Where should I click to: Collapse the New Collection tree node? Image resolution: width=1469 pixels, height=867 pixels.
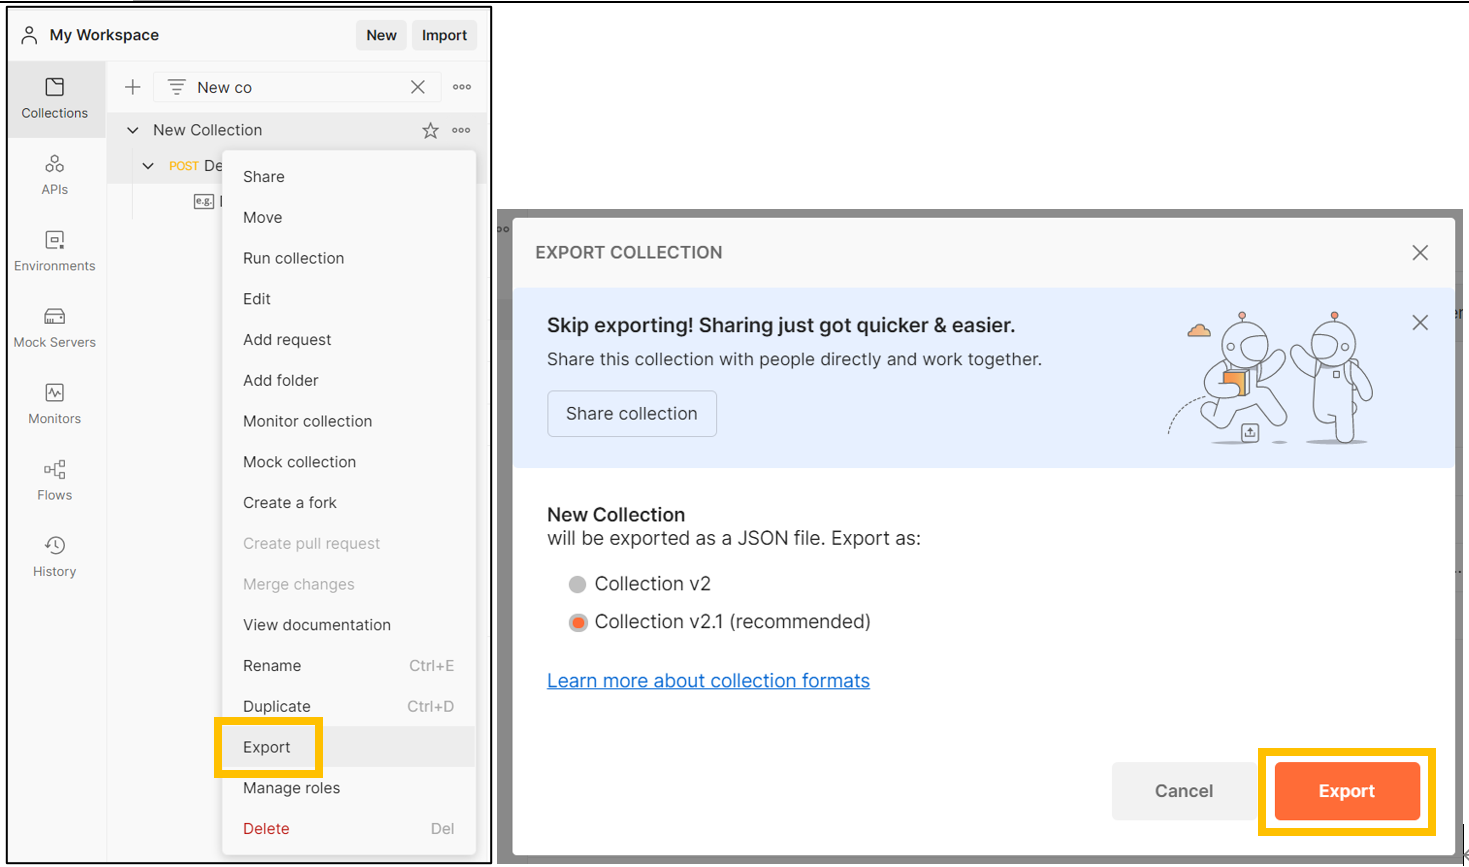[x=132, y=130]
